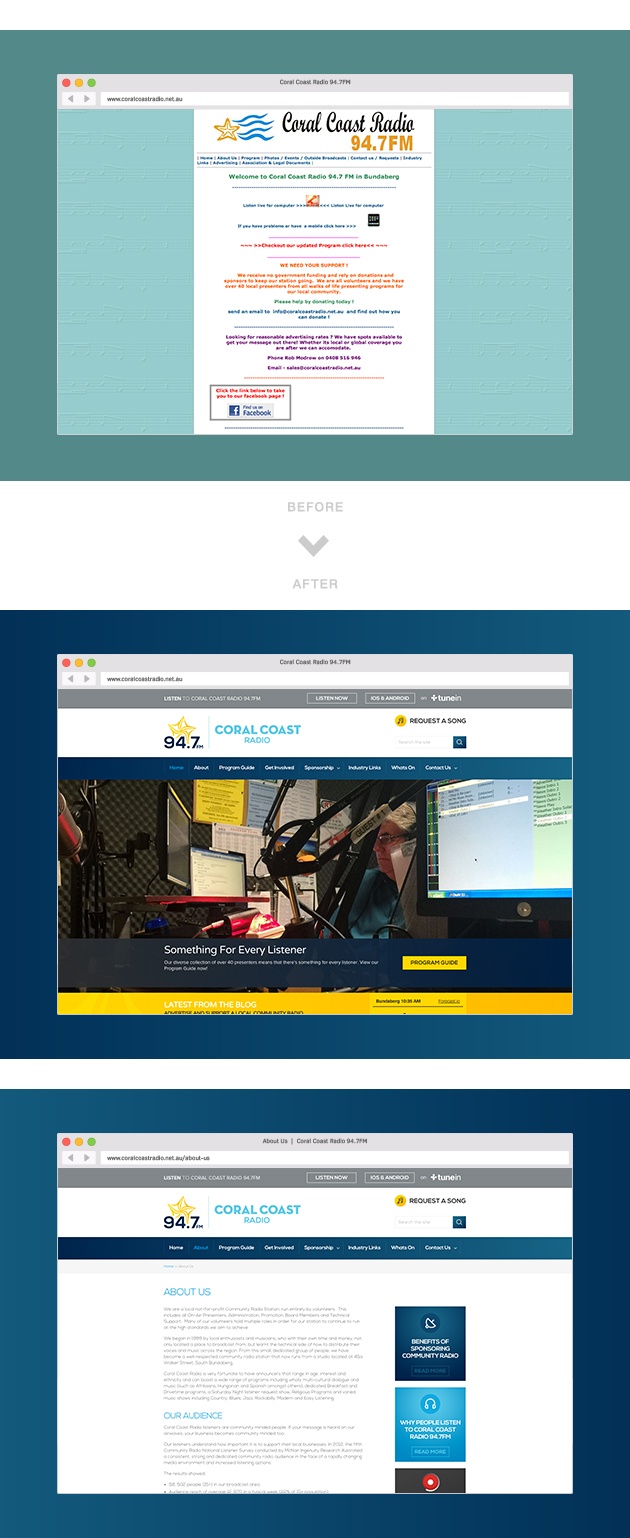Image resolution: width=630 pixels, height=1538 pixels.
Task: Open Whats On in the homepage navigation bar
Action: [403, 768]
